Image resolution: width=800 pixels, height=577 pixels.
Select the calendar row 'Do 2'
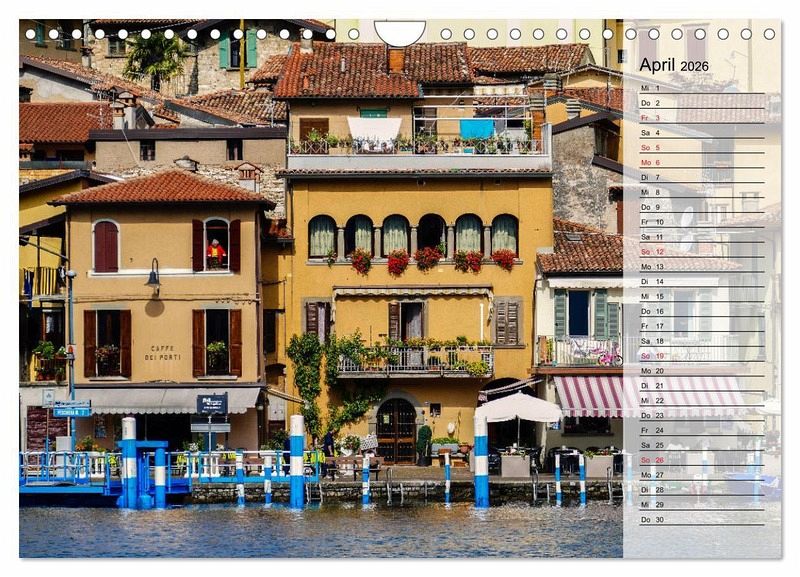[x=702, y=103]
